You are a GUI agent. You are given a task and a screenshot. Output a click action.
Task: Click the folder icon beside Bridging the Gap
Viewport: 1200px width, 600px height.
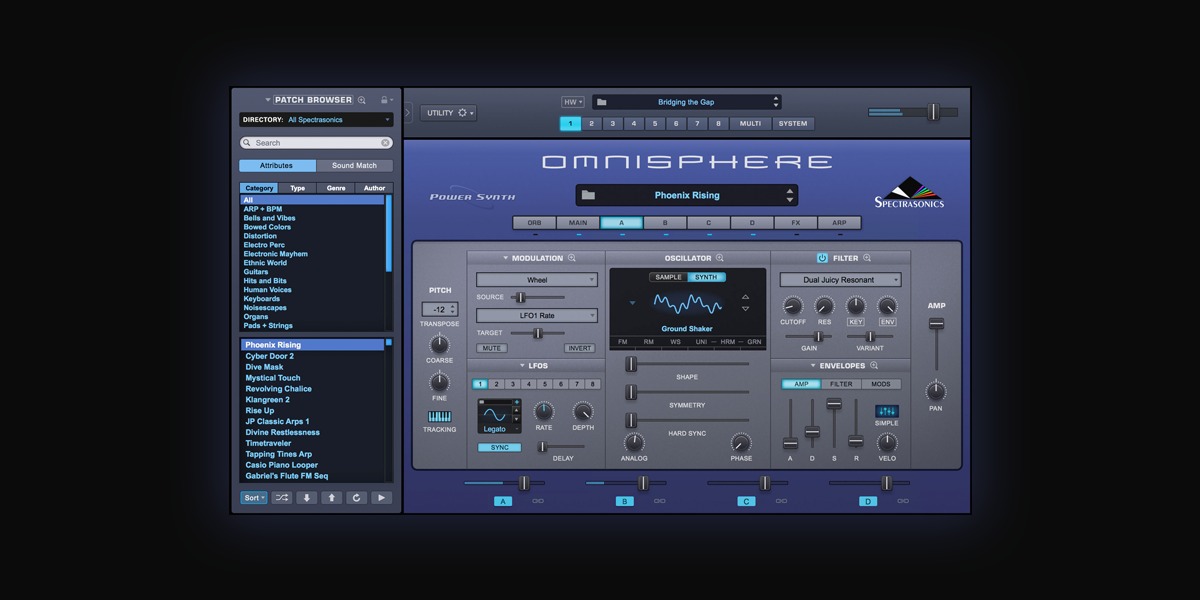point(602,102)
